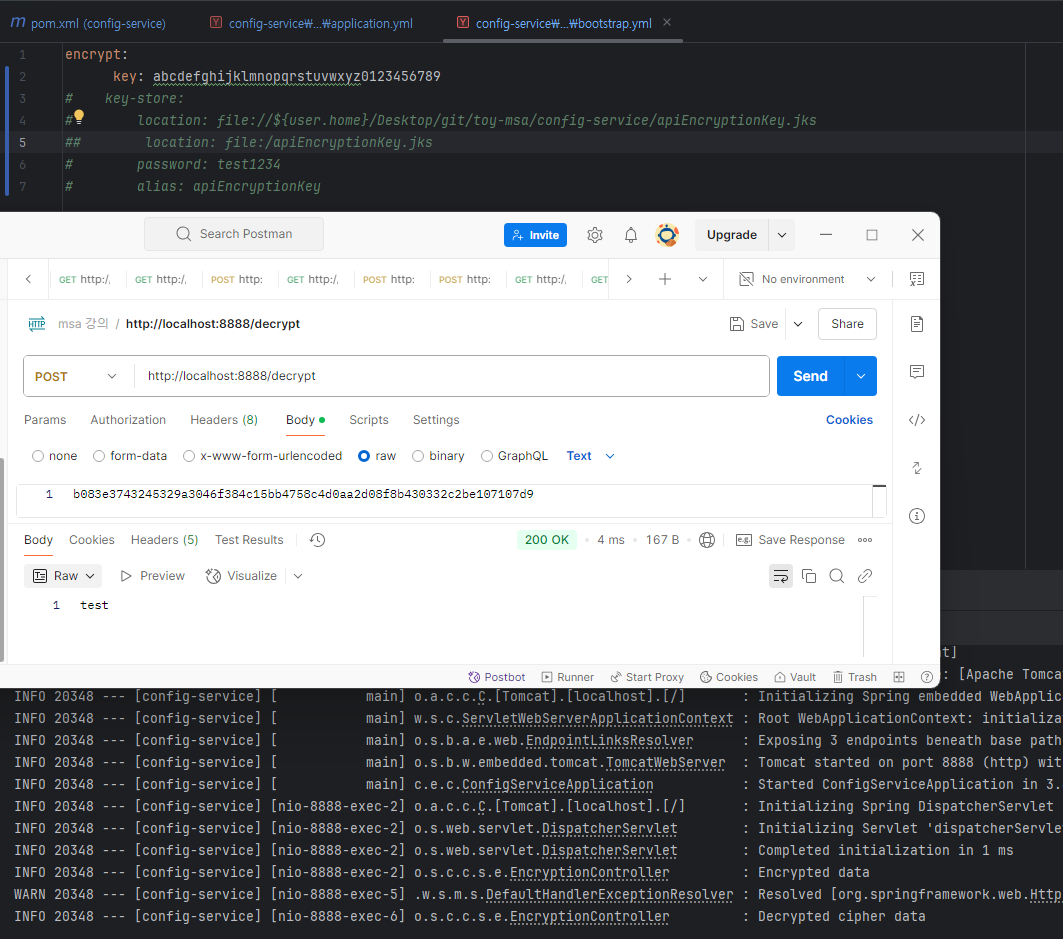Select the form-data body type
The width and height of the screenshot is (1063, 939).
click(99, 456)
